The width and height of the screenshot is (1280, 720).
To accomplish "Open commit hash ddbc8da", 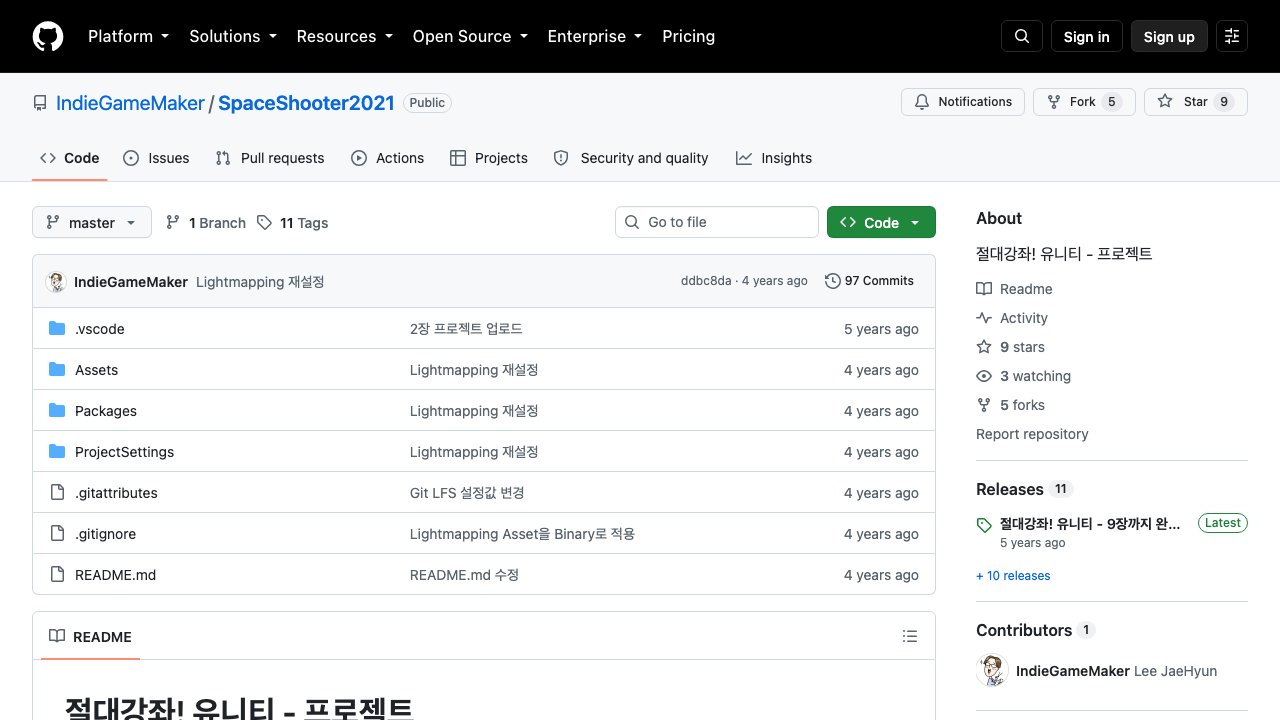I will tap(706, 281).
